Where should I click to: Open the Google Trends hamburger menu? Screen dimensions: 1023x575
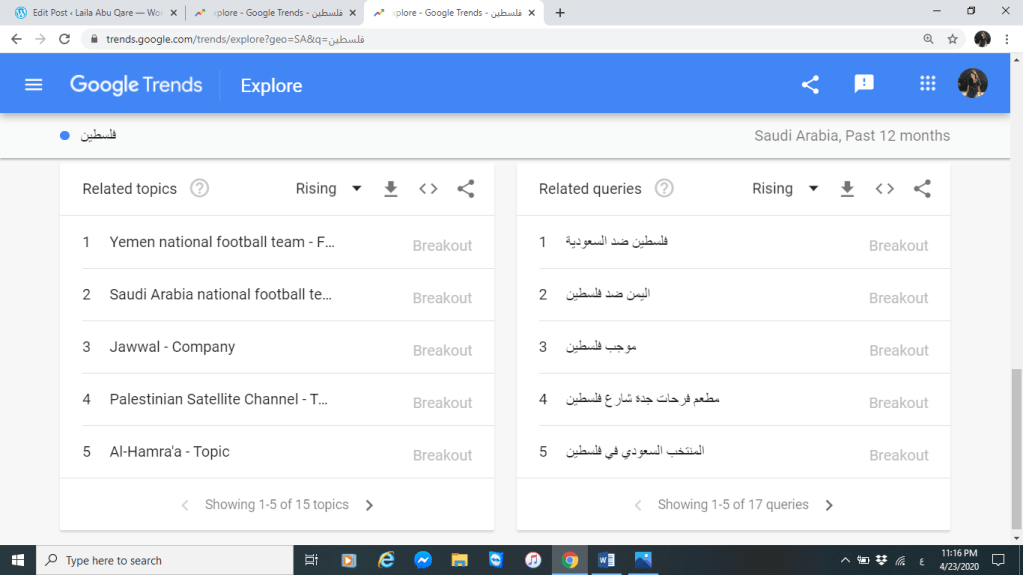34,85
